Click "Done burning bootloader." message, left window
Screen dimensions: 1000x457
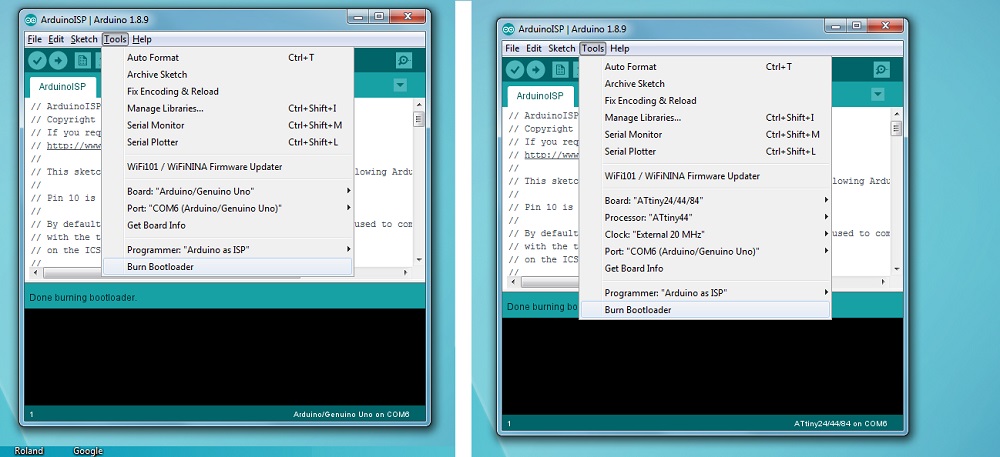pyautogui.click(x=83, y=298)
